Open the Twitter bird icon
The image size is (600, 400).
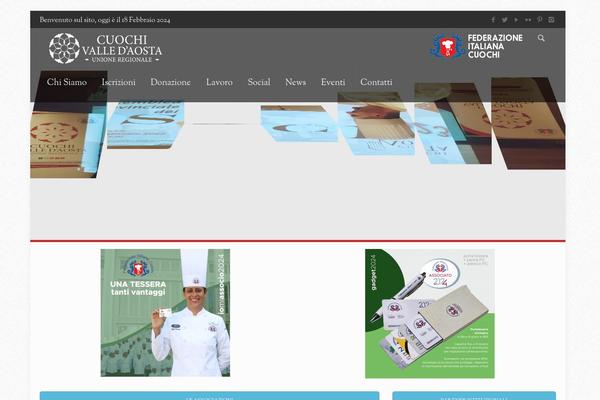505,20
